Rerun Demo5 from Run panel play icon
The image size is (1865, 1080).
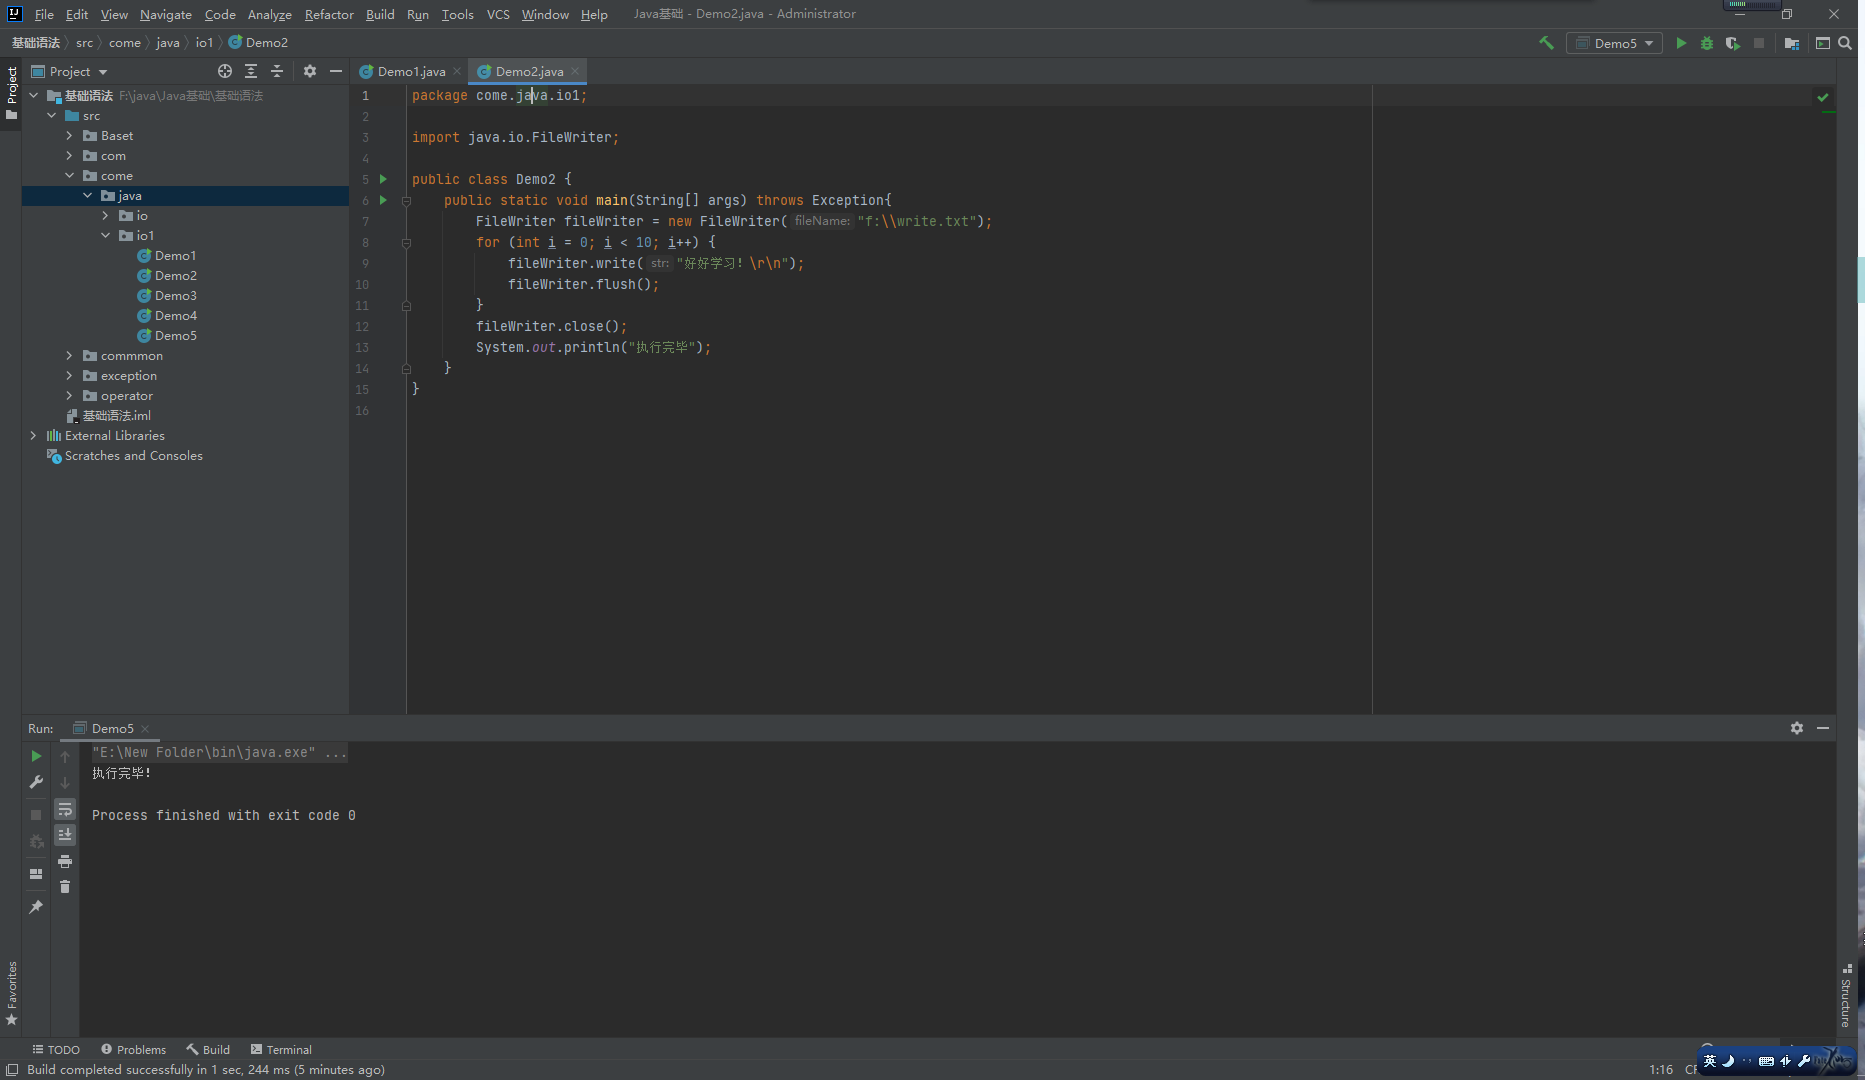(36, 756)
